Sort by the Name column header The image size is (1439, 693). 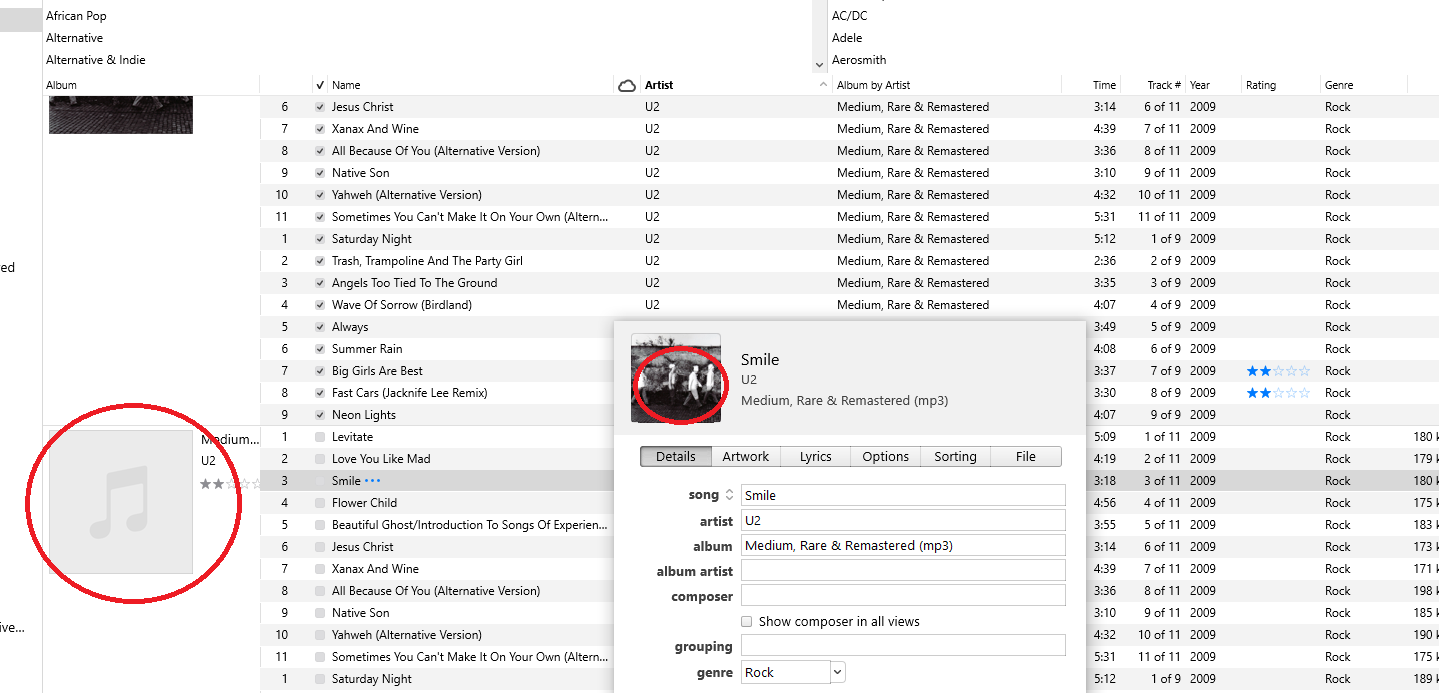[346, 85]
